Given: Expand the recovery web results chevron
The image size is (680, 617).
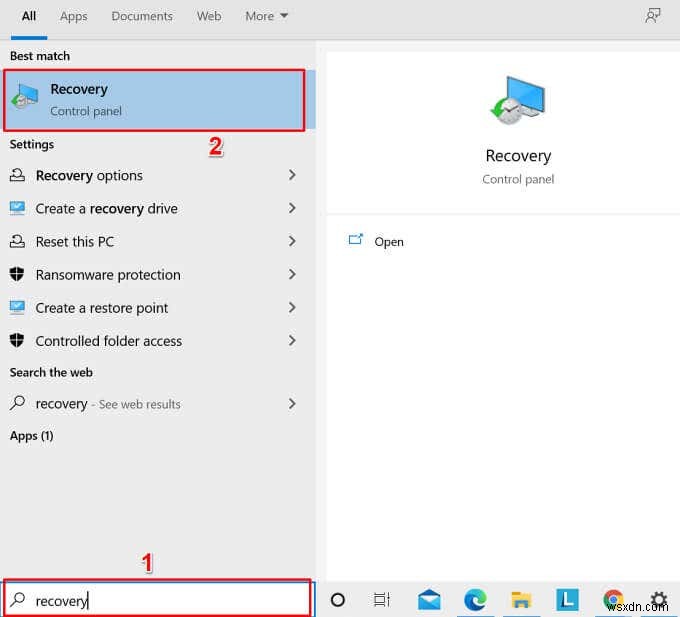Looking at the screenshot, I should pyautogui.click(x=292, y=404).
